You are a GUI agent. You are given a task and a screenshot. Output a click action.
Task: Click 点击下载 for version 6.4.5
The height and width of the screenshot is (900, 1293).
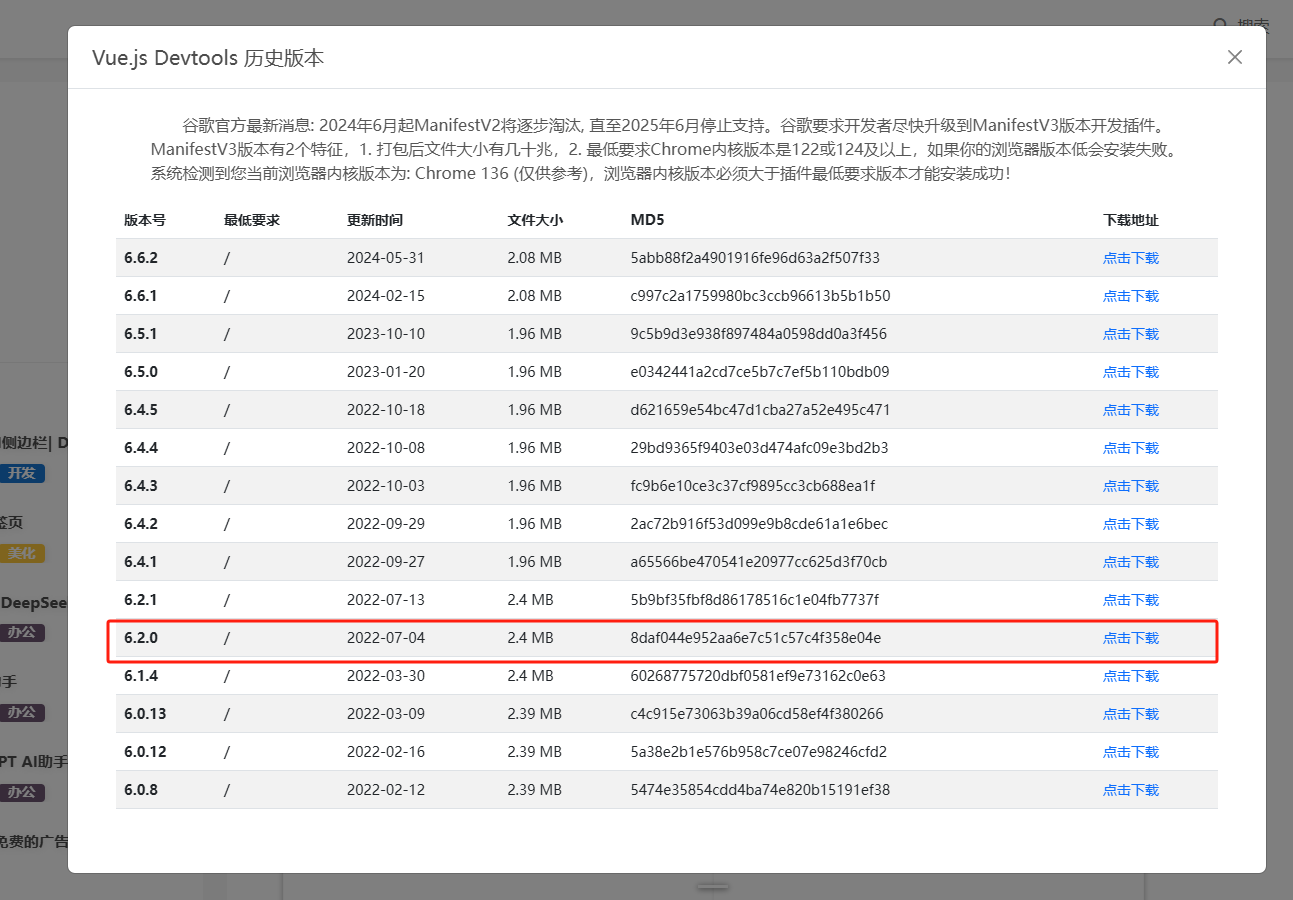pos(1130,409)
